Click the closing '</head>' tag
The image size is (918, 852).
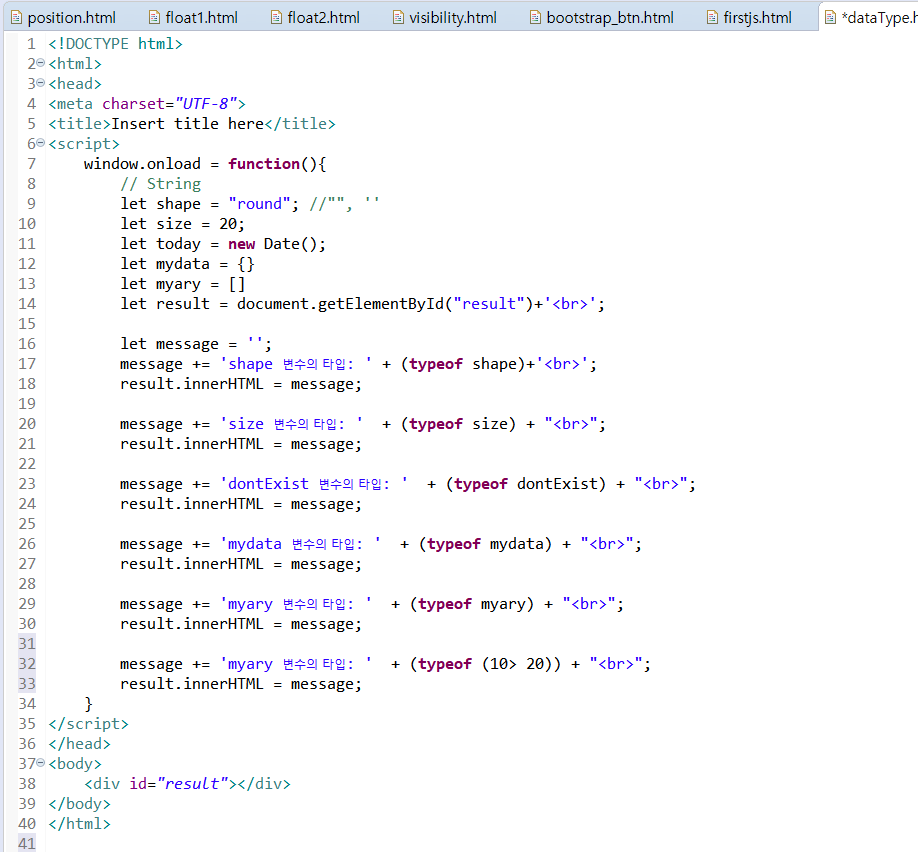coord(80,744)
